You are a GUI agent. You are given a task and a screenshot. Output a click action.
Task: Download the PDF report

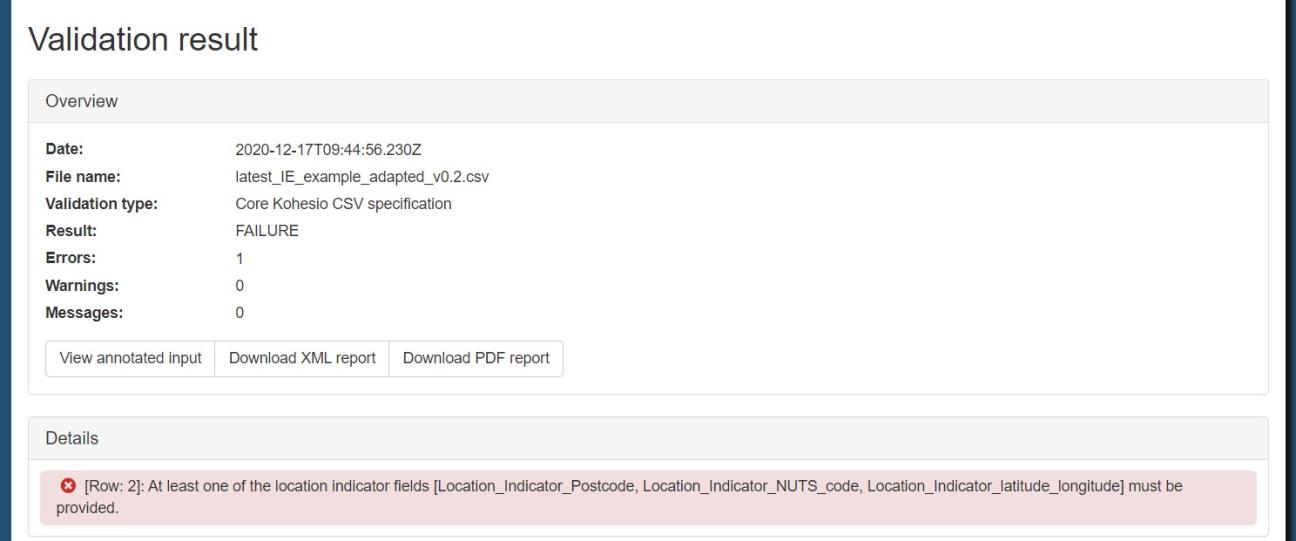click(476, 359)
